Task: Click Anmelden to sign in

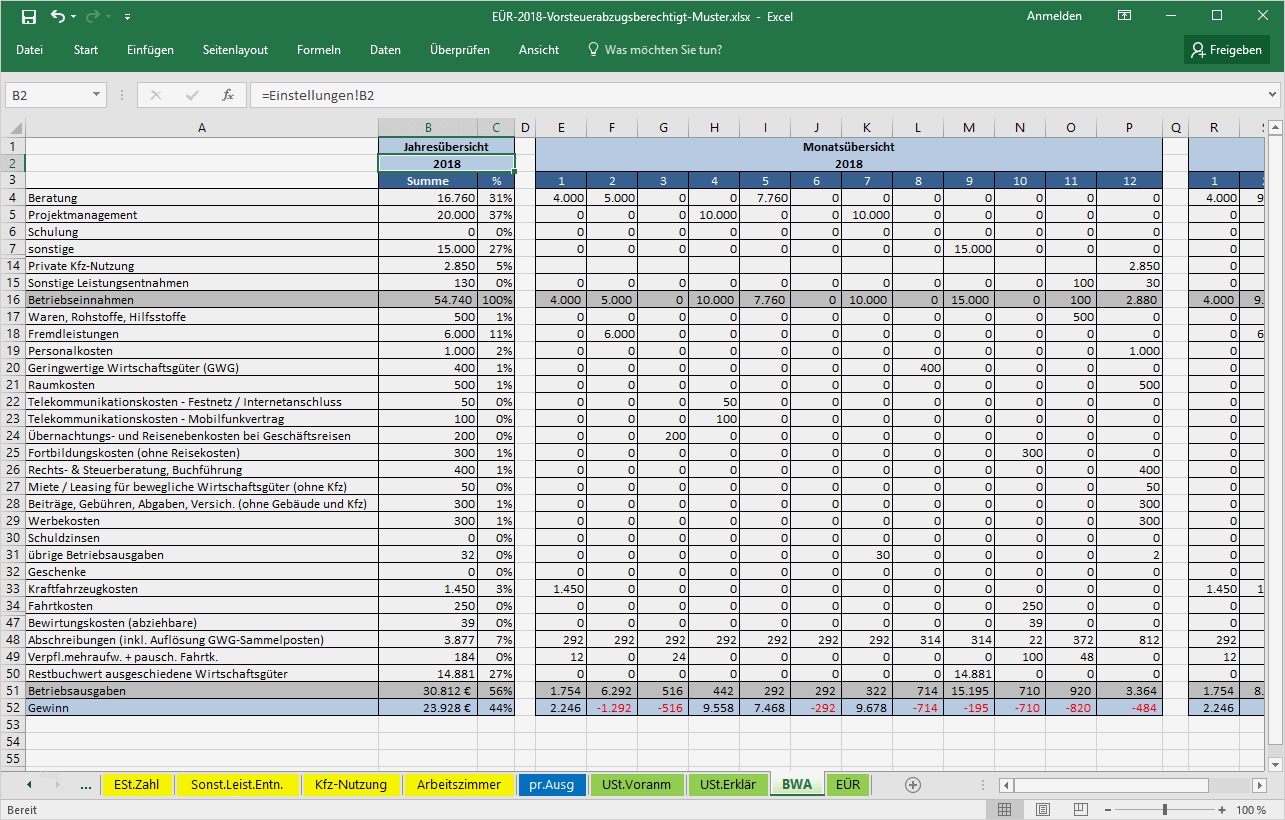Action: point(1053,16)
